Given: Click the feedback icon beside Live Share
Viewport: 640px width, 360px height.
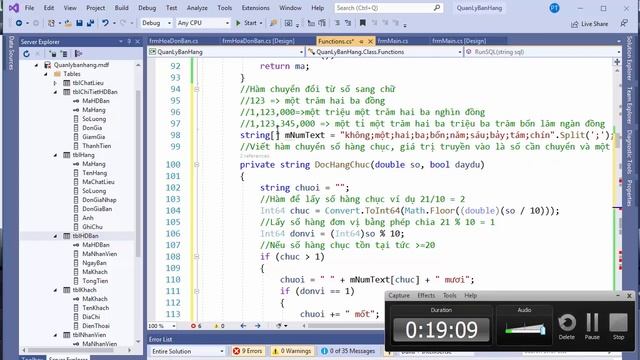Looking at the screenshot, I should (624, 23).
